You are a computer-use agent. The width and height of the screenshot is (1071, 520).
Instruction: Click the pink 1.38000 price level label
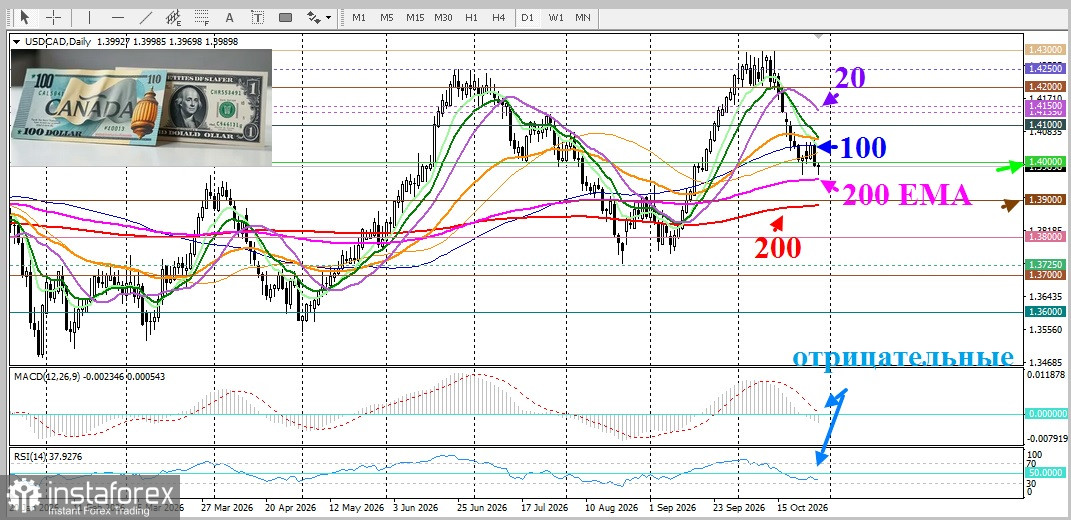(x=1045, y=236)
